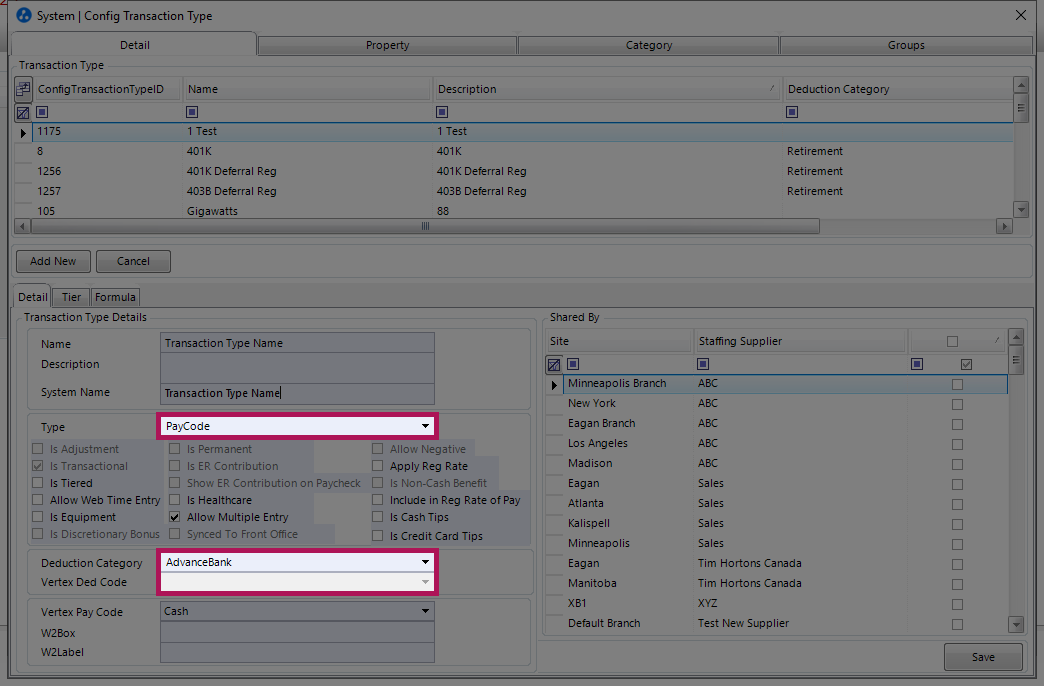Click scroll down arrow of Transaction Type grid
The height and width of the screenshot is (686, 1044).
1021,209
